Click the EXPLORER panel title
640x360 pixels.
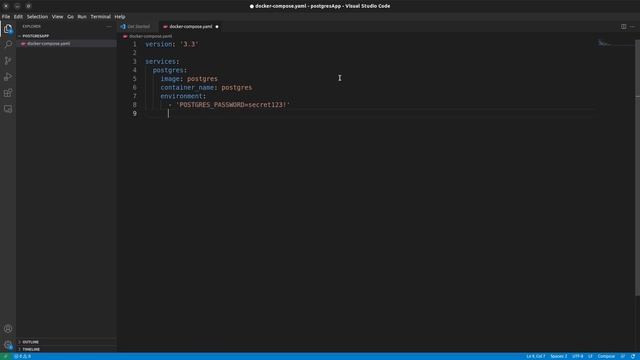(31, 27)
